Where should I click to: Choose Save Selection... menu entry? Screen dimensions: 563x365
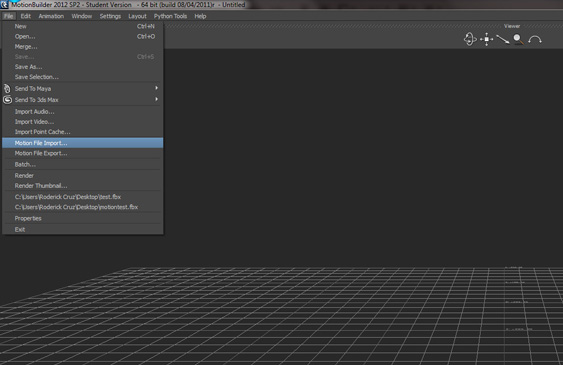tap(83, 77)
